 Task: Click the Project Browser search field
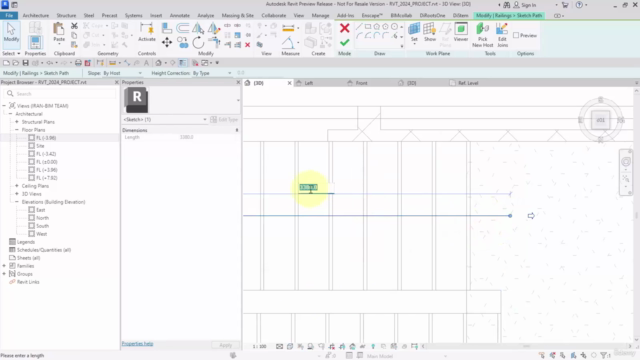click(60, 94)
